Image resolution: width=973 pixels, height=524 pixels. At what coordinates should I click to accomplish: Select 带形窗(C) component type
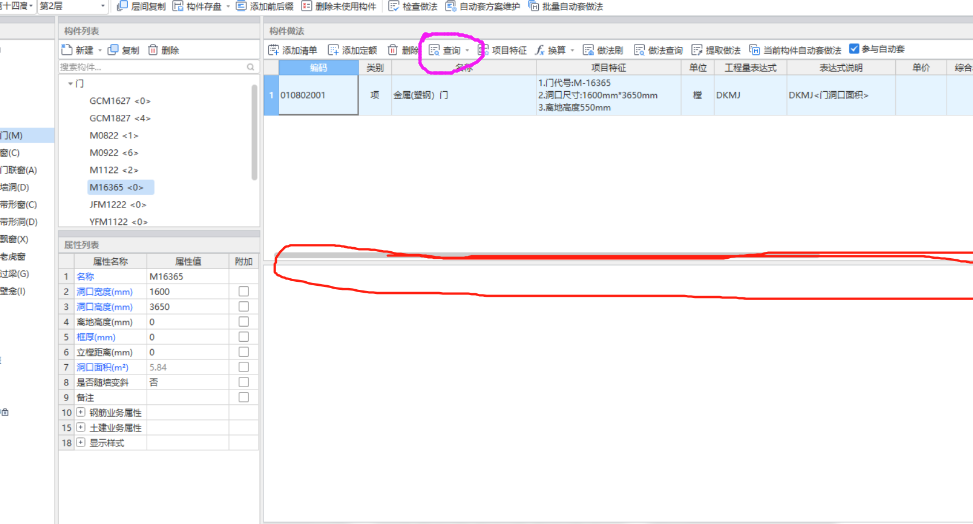click(x=19, y=204)
